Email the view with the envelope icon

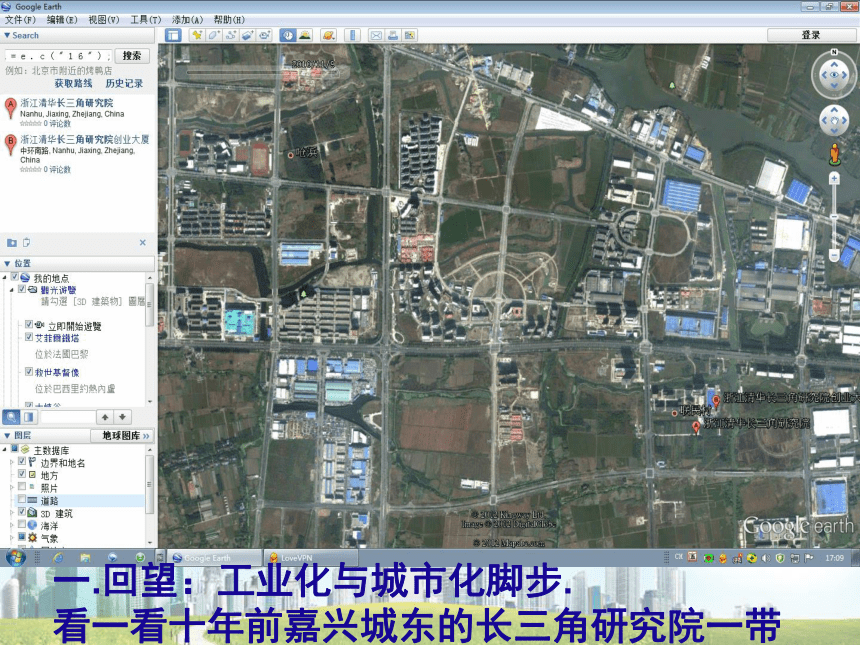tap(376, 36)
